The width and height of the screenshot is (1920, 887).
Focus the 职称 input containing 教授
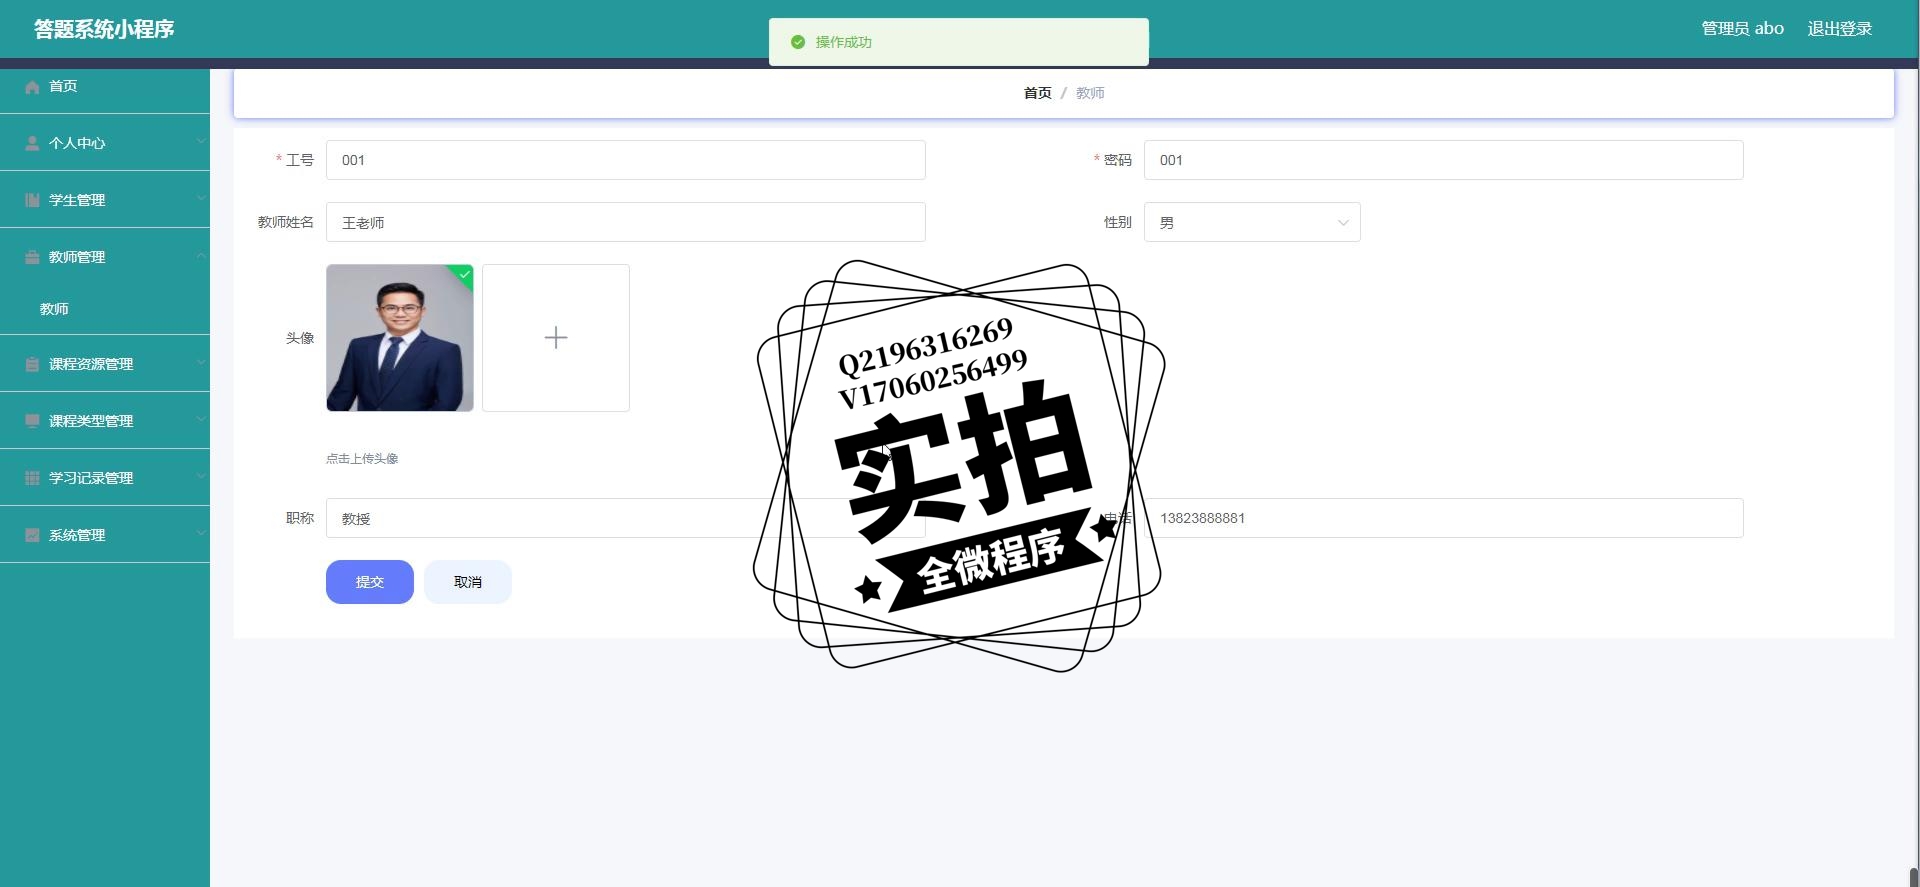click(626, 518)
